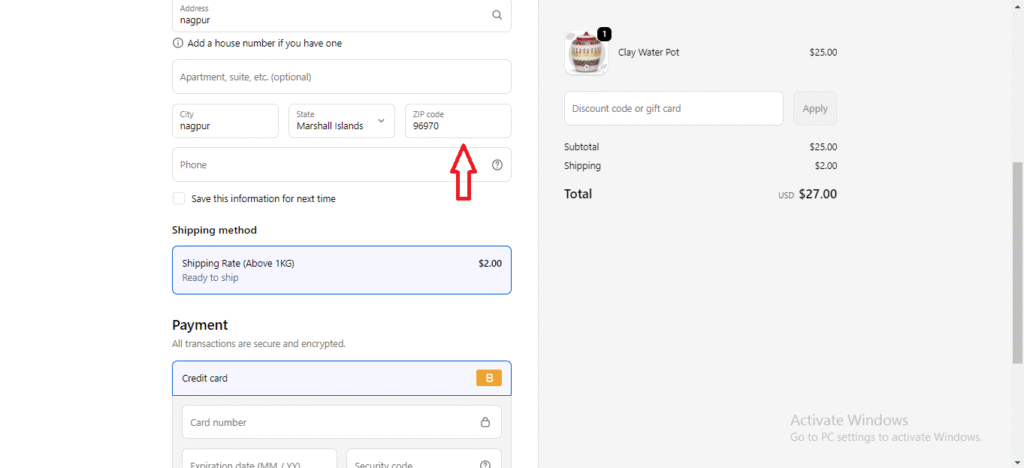Open the help icon in the Phone field
Image resolution: width=1024 pixels, height=468 pixels.
[x=497, y=165]
